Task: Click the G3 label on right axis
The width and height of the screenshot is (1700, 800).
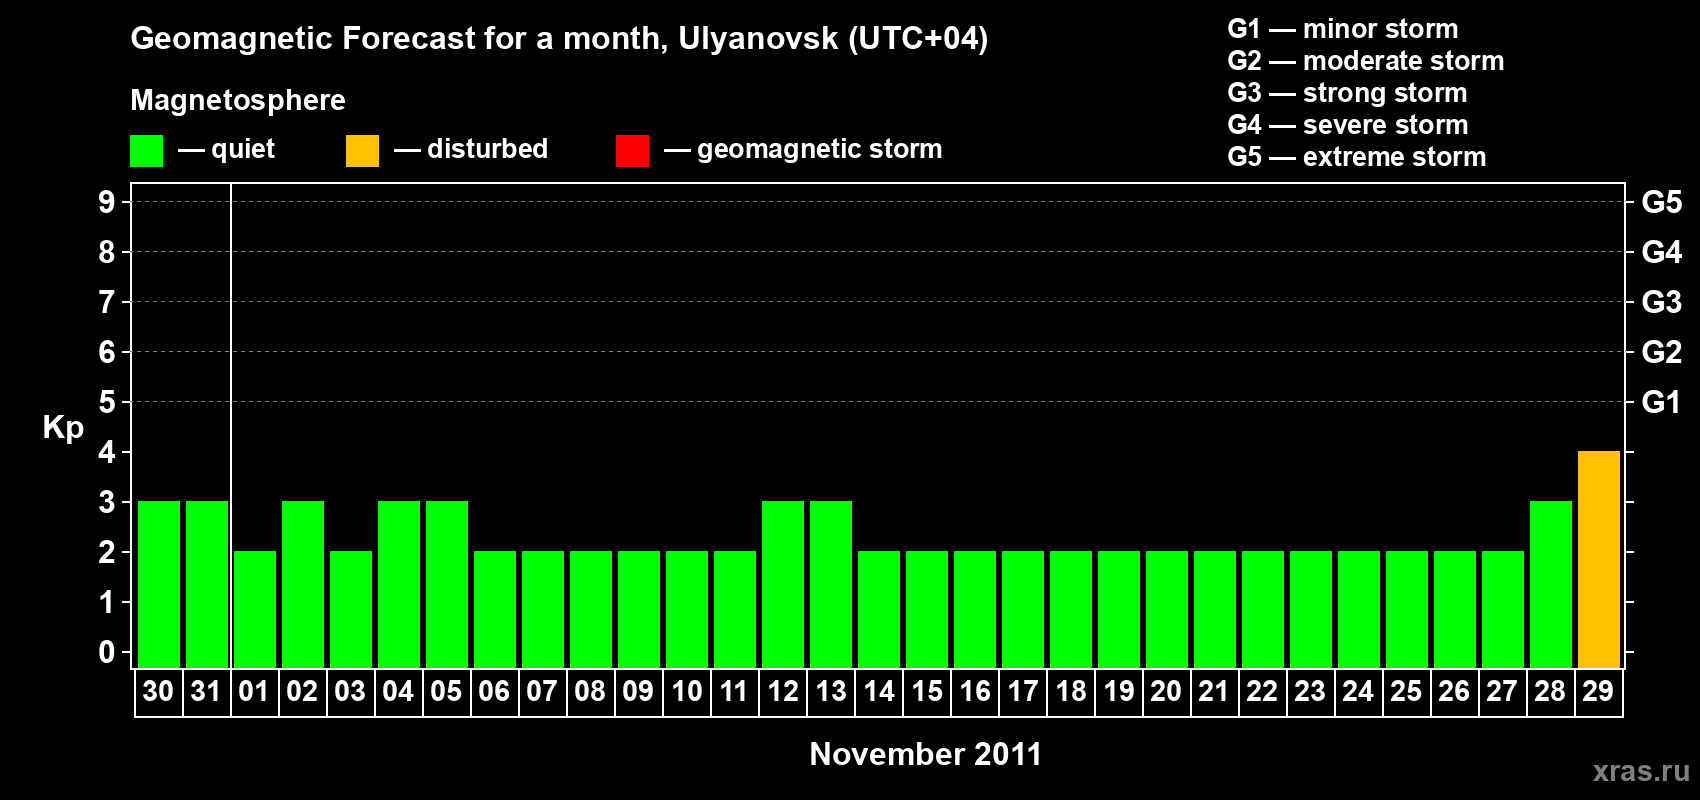Action: (x=1662, y=302)
